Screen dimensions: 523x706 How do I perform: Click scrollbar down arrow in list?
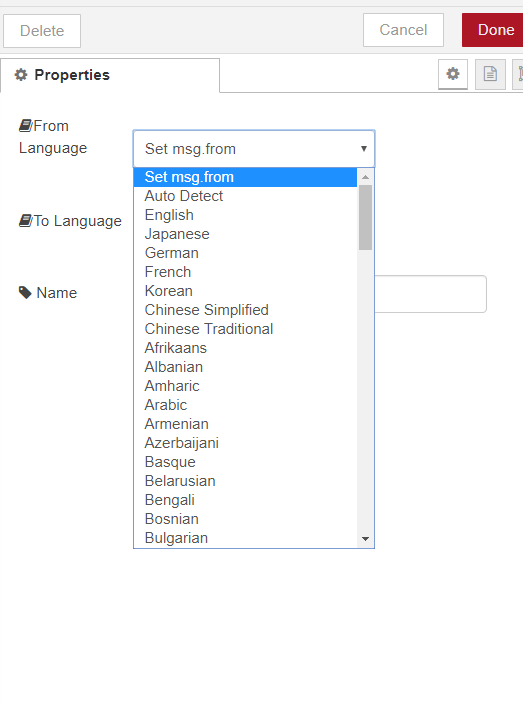(x=365, y=539)
